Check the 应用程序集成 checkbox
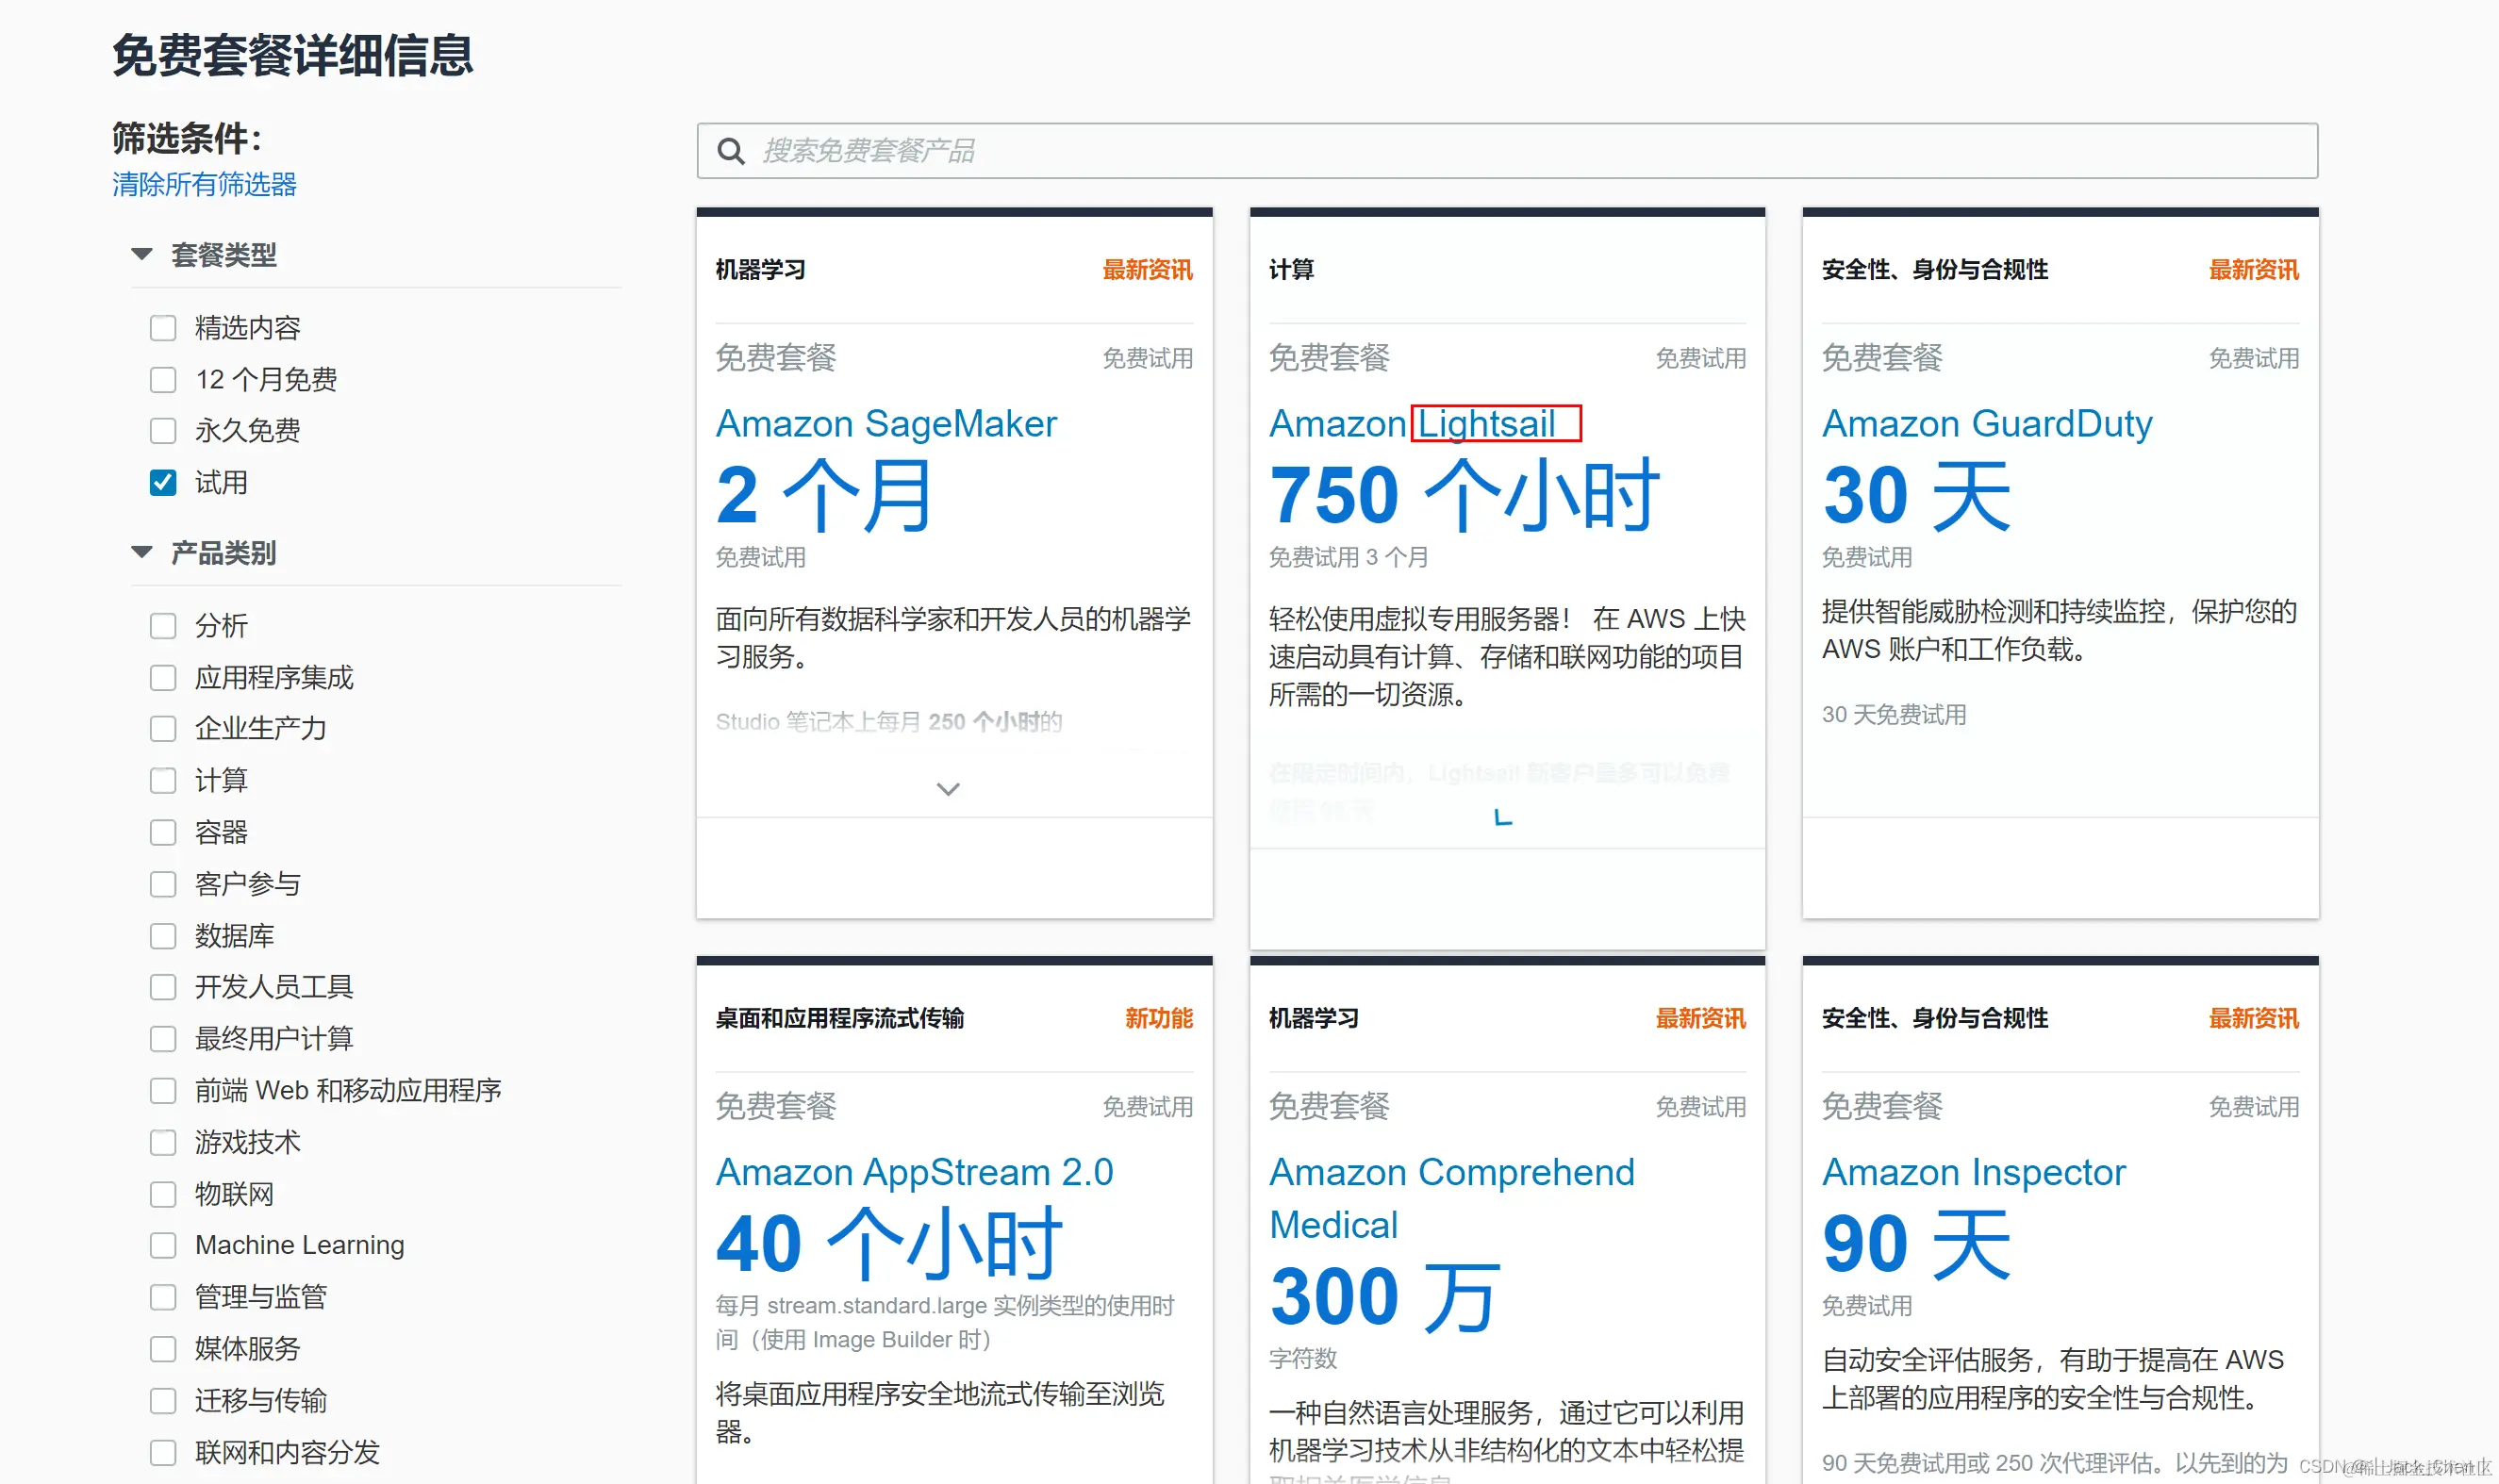 click(x=163, y=678)
